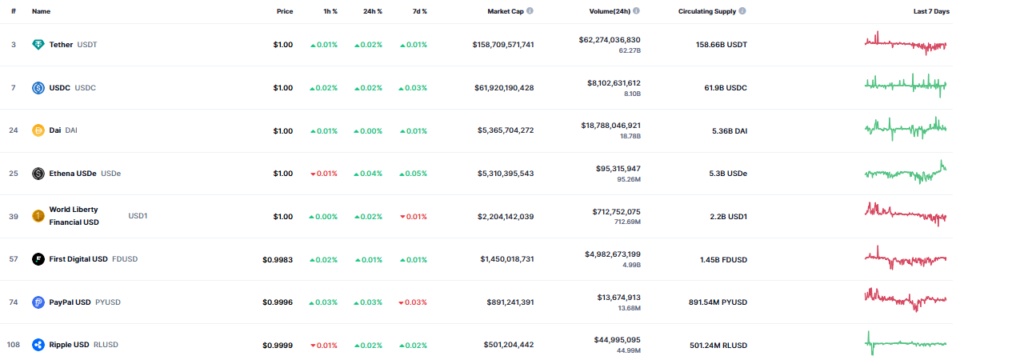Click the Tether coin logo icon
This screenshot has height=364, width=1024.
[x=39, y=44]
